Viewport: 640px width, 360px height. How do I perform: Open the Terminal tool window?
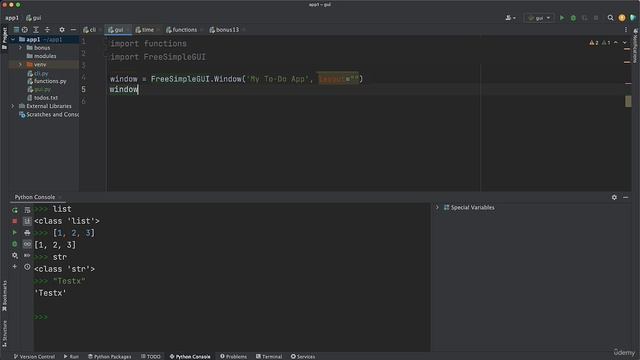coord(269,357)
